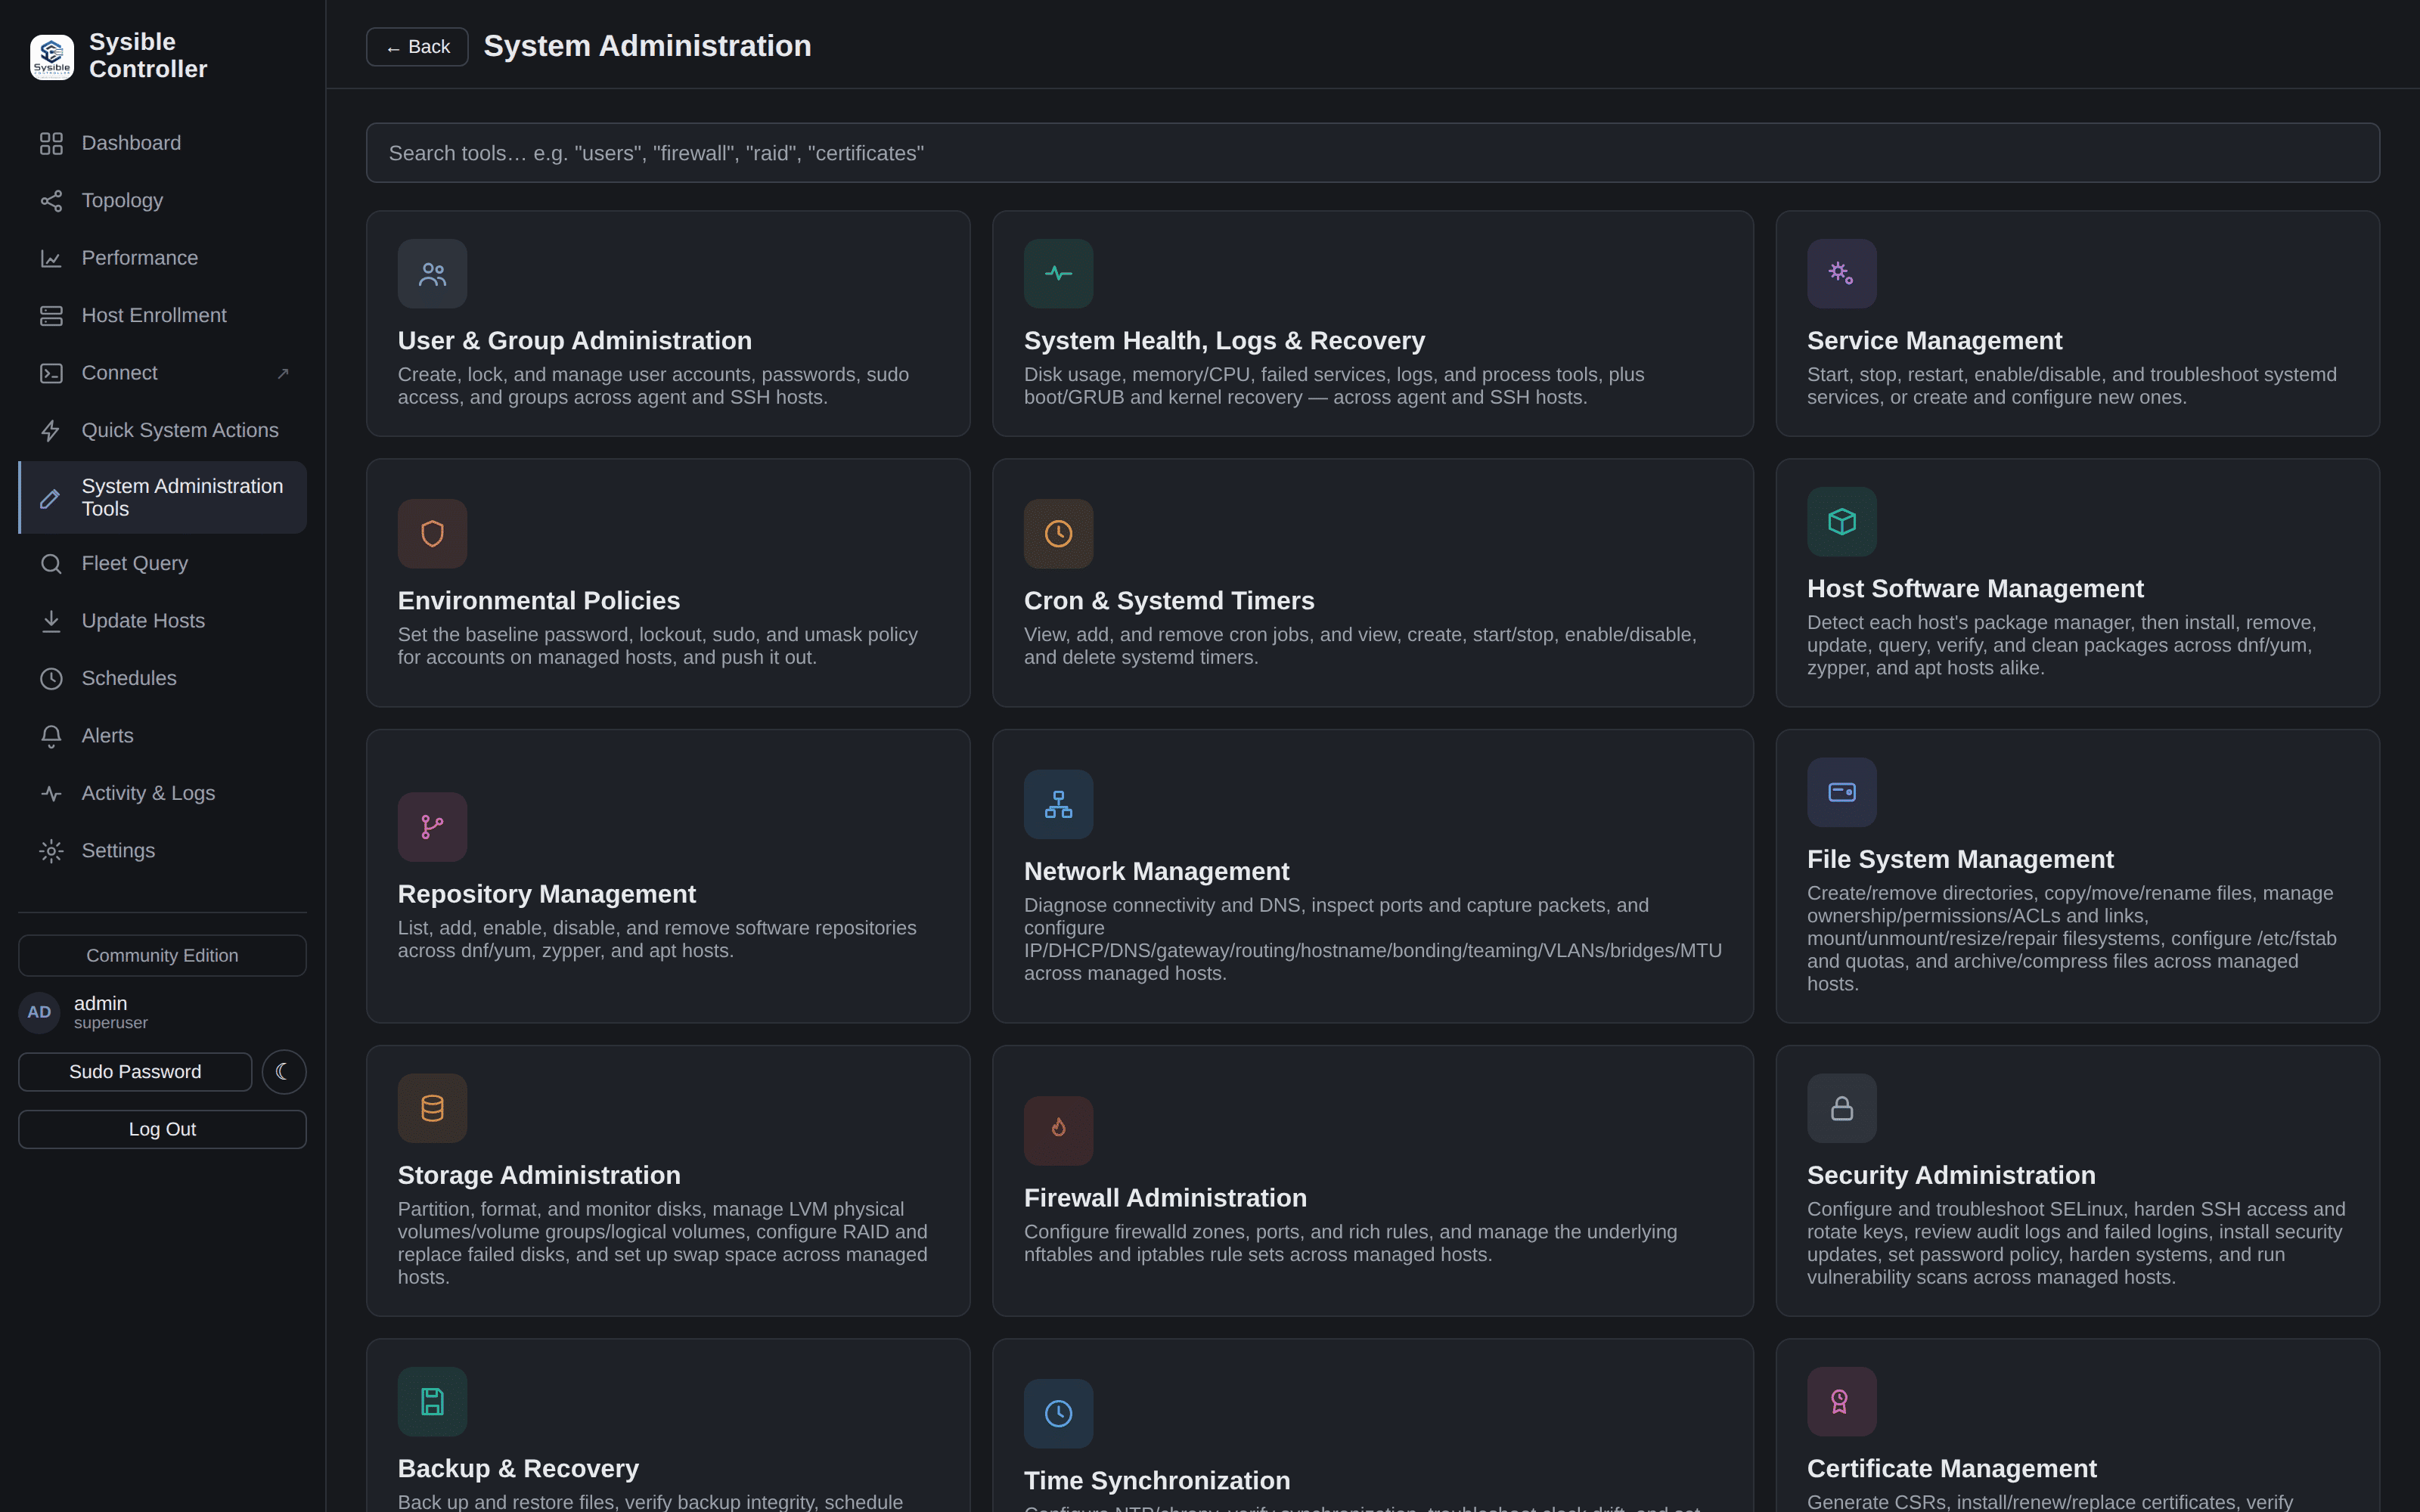Open the Cron & Systemd Timers heading

click(1169, 601)
